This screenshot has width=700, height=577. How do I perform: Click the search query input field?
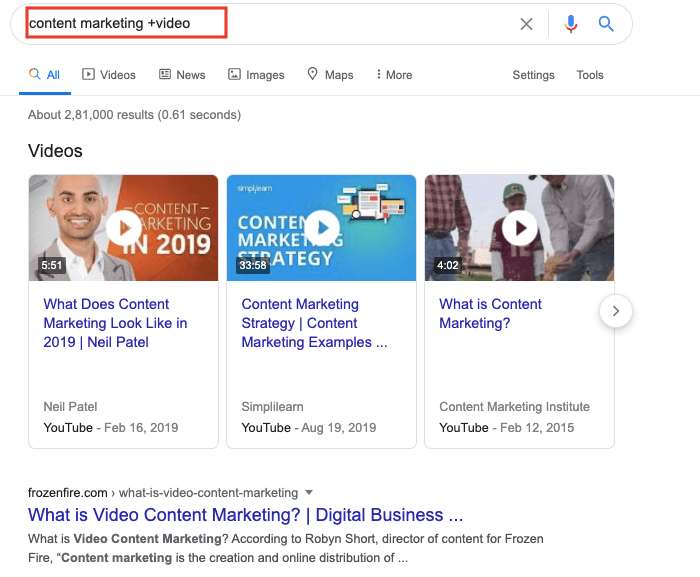[268, 23]
